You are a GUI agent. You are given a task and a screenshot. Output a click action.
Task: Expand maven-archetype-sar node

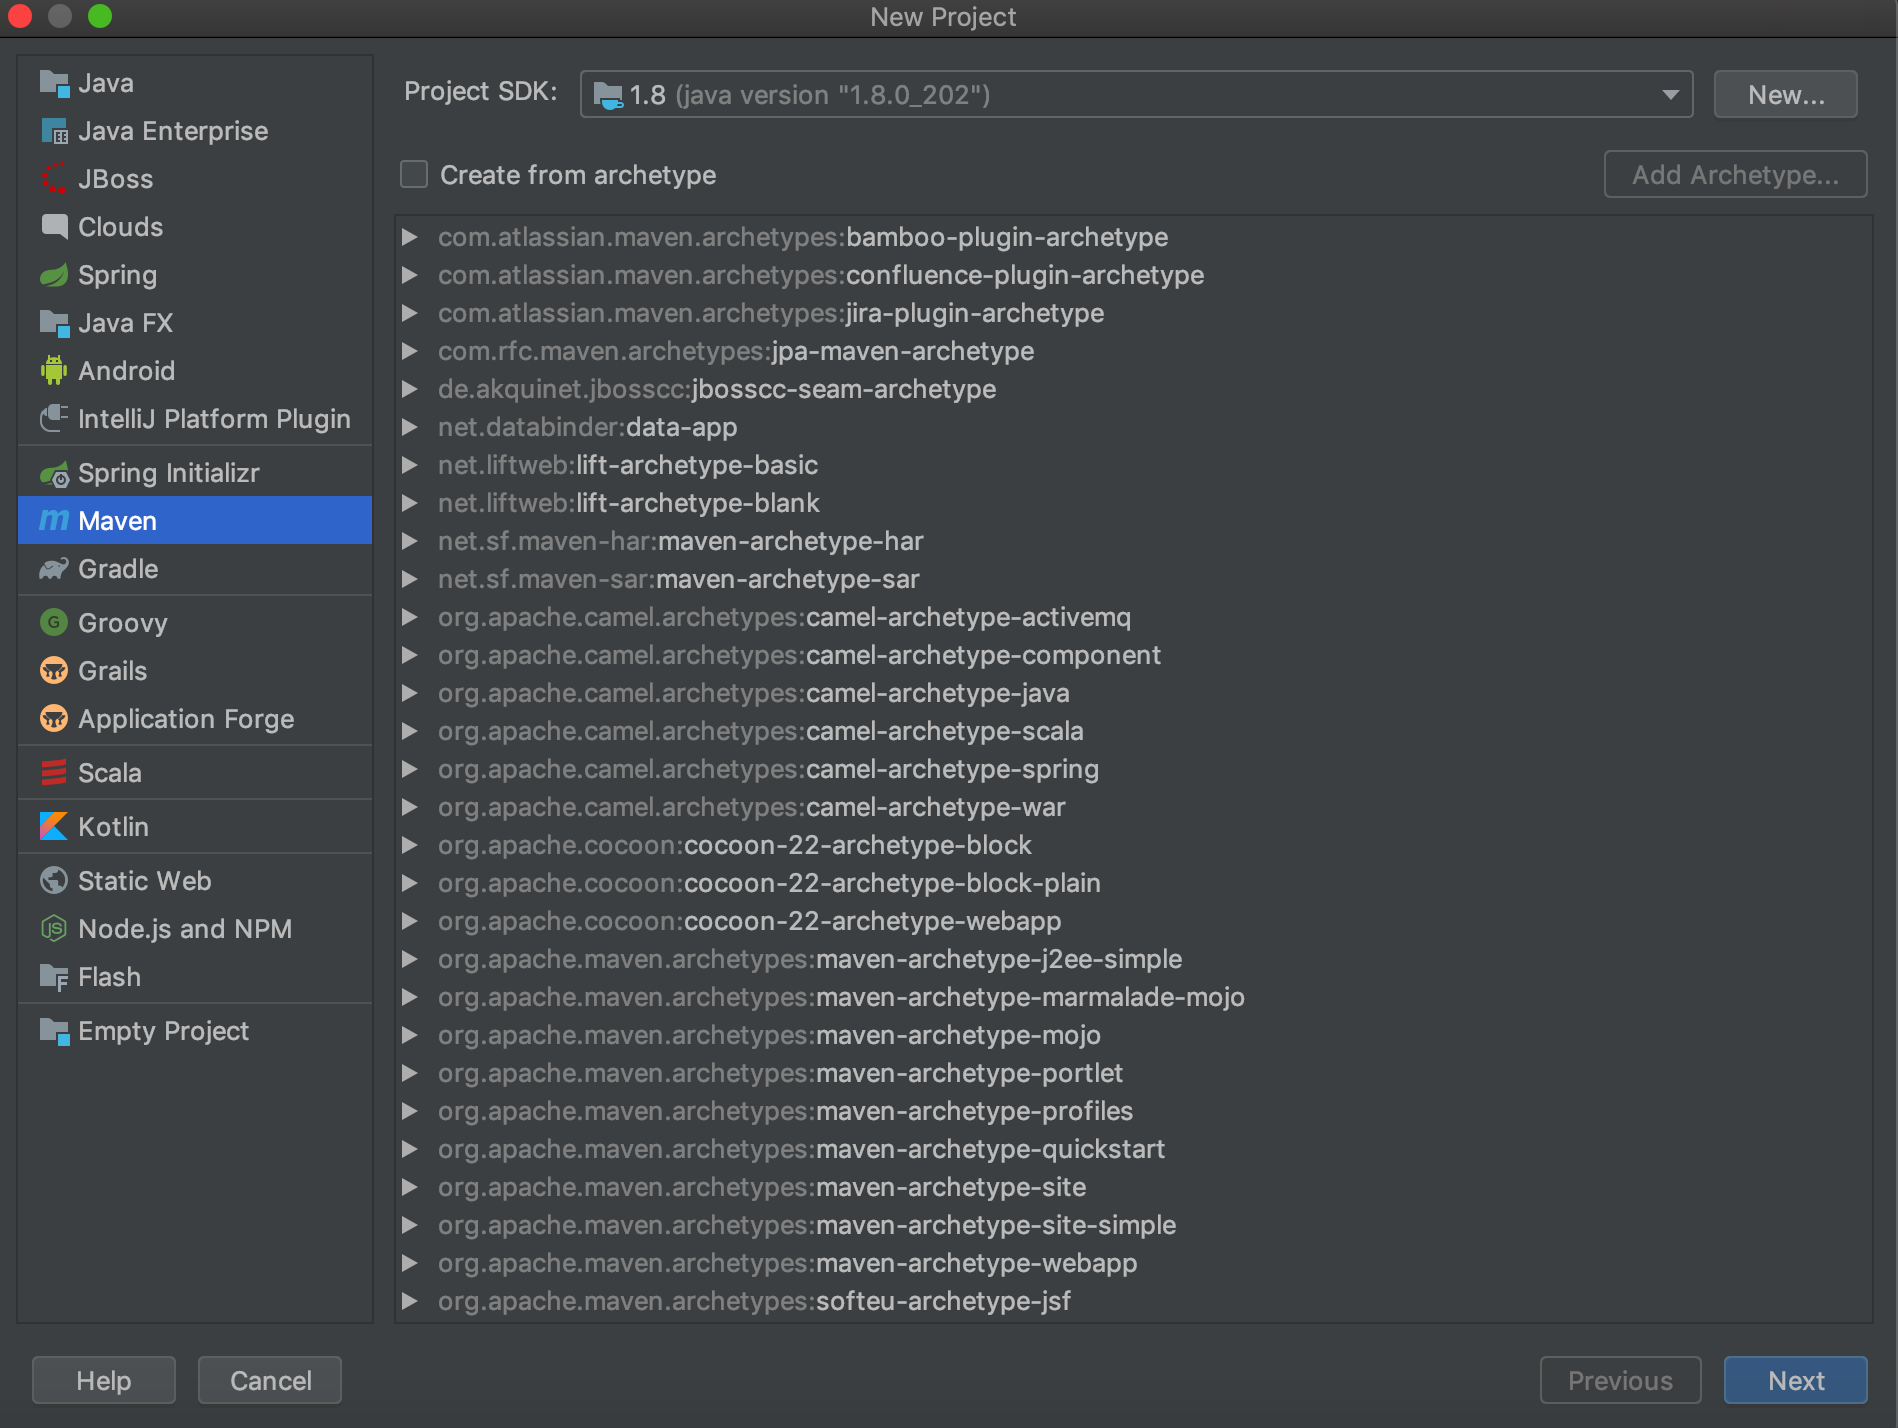pos(409,579)
